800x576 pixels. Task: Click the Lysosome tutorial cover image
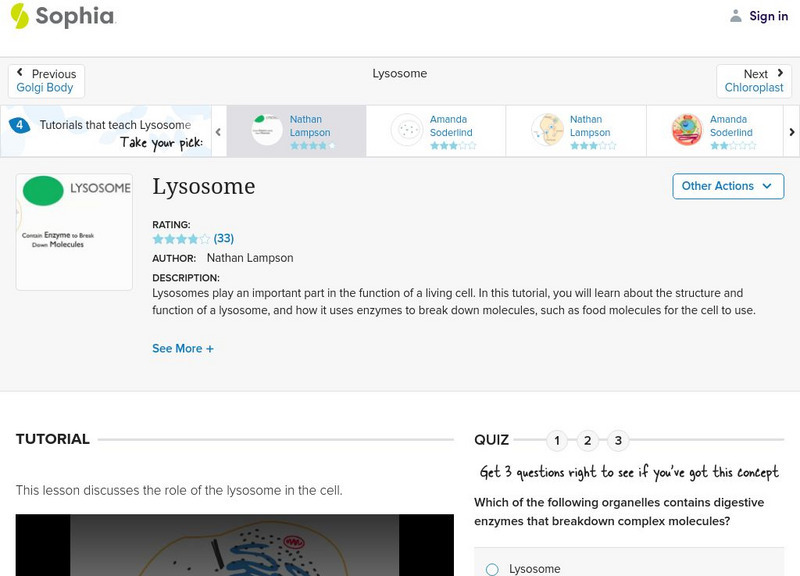coord(74,232)
